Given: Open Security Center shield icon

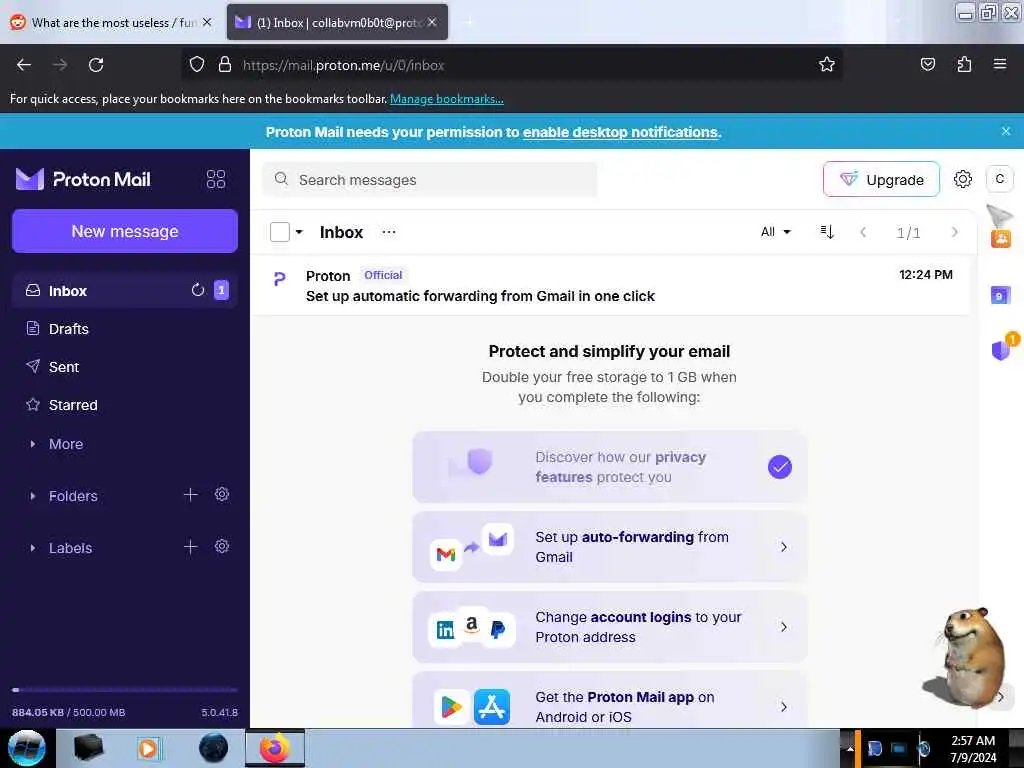Looking at the screenshot, I should click(1002, 349).
